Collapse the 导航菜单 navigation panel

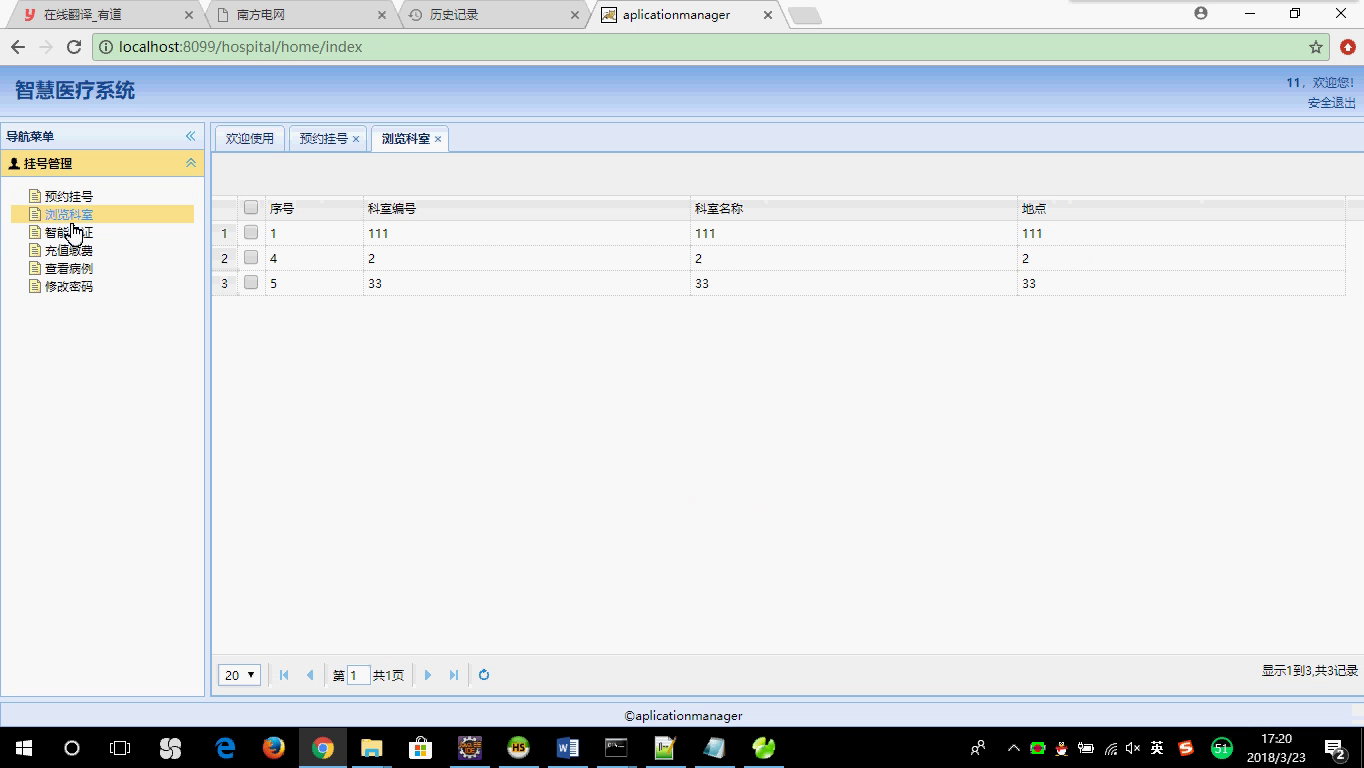[x=190, y=136]
